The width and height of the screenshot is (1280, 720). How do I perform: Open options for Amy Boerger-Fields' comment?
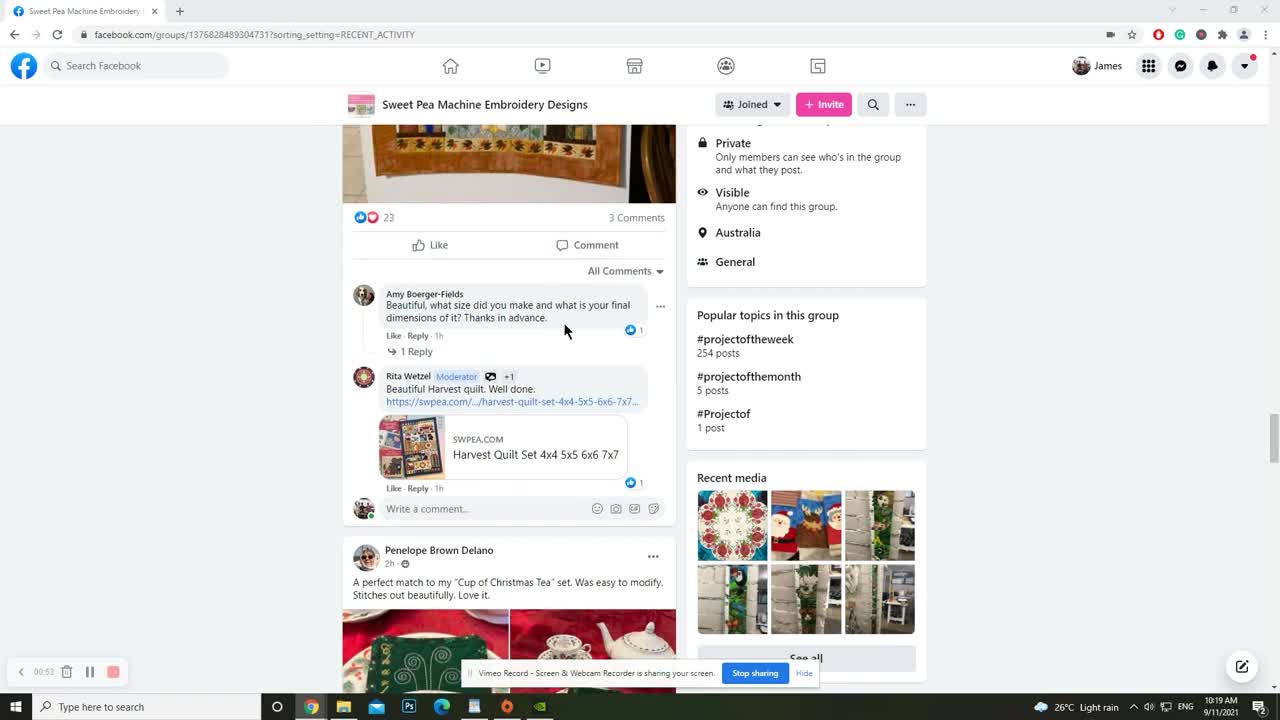[x=660, y=307]
